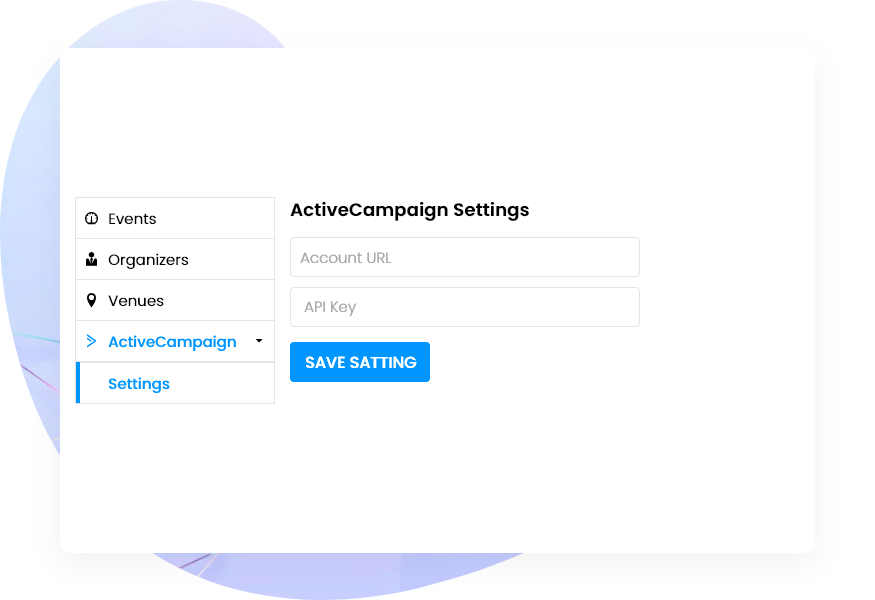The width and height of the screenshot is (875, 600).
Task: Click the dashboard icon beside Events
Action: [x=91, y=218]
